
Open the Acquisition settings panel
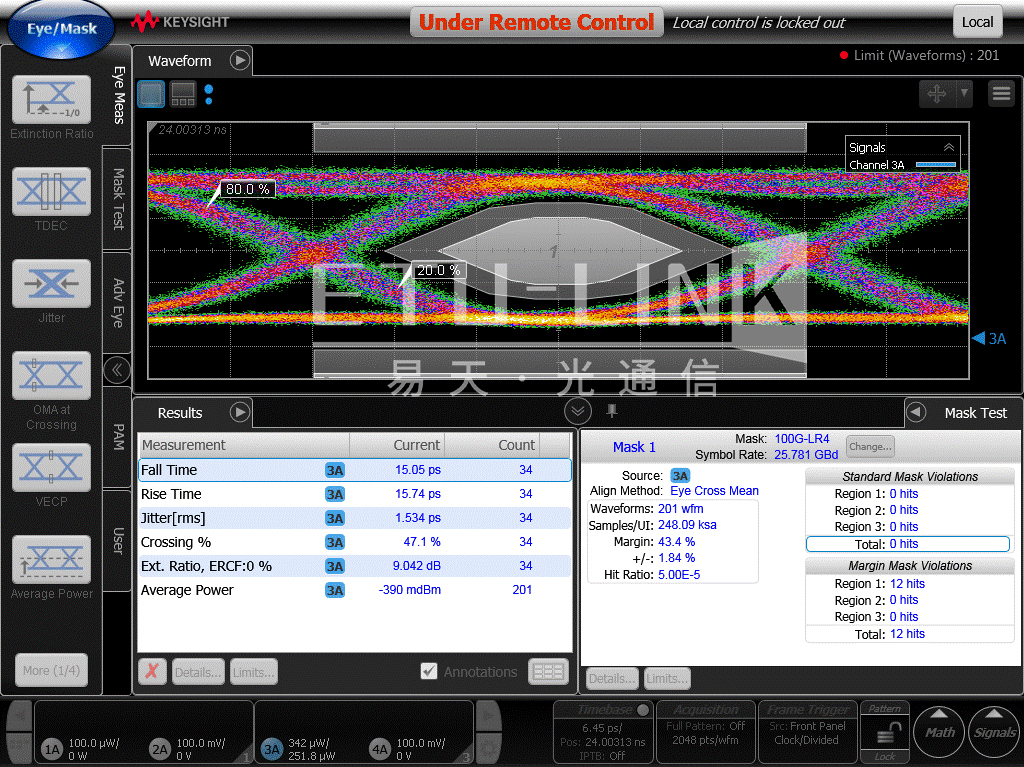click(705, 731)
